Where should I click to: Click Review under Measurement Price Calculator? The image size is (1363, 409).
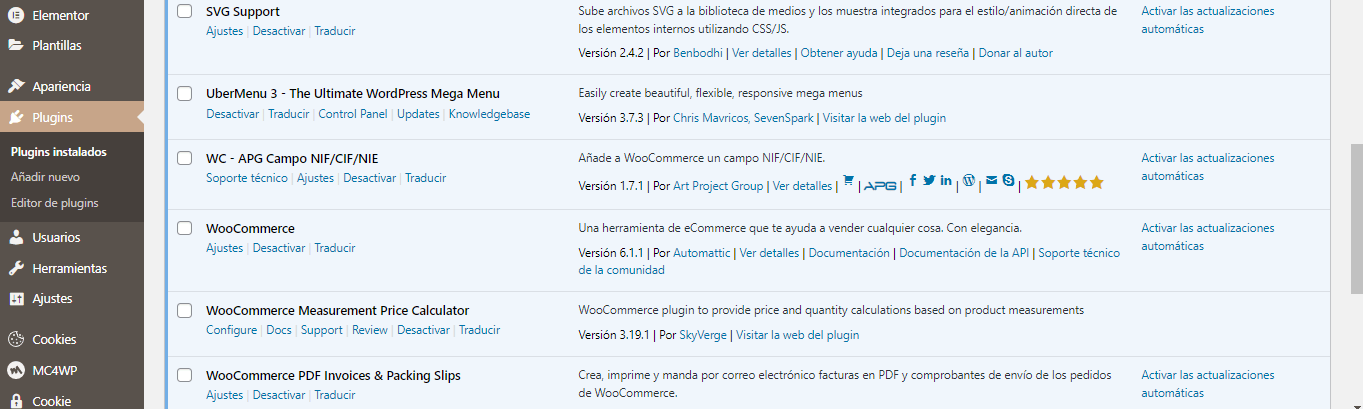370,330
